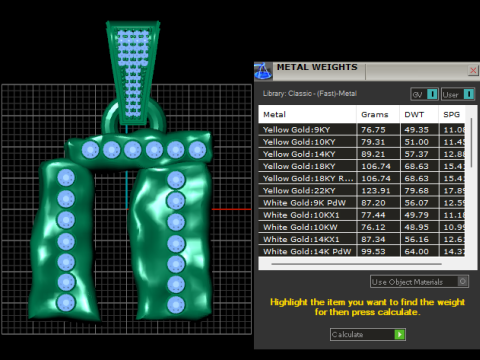Select the White Gold:10KX1 row
Image resolution: width=480 pixels, height=360 pixels.
click(x=362, y=215)
